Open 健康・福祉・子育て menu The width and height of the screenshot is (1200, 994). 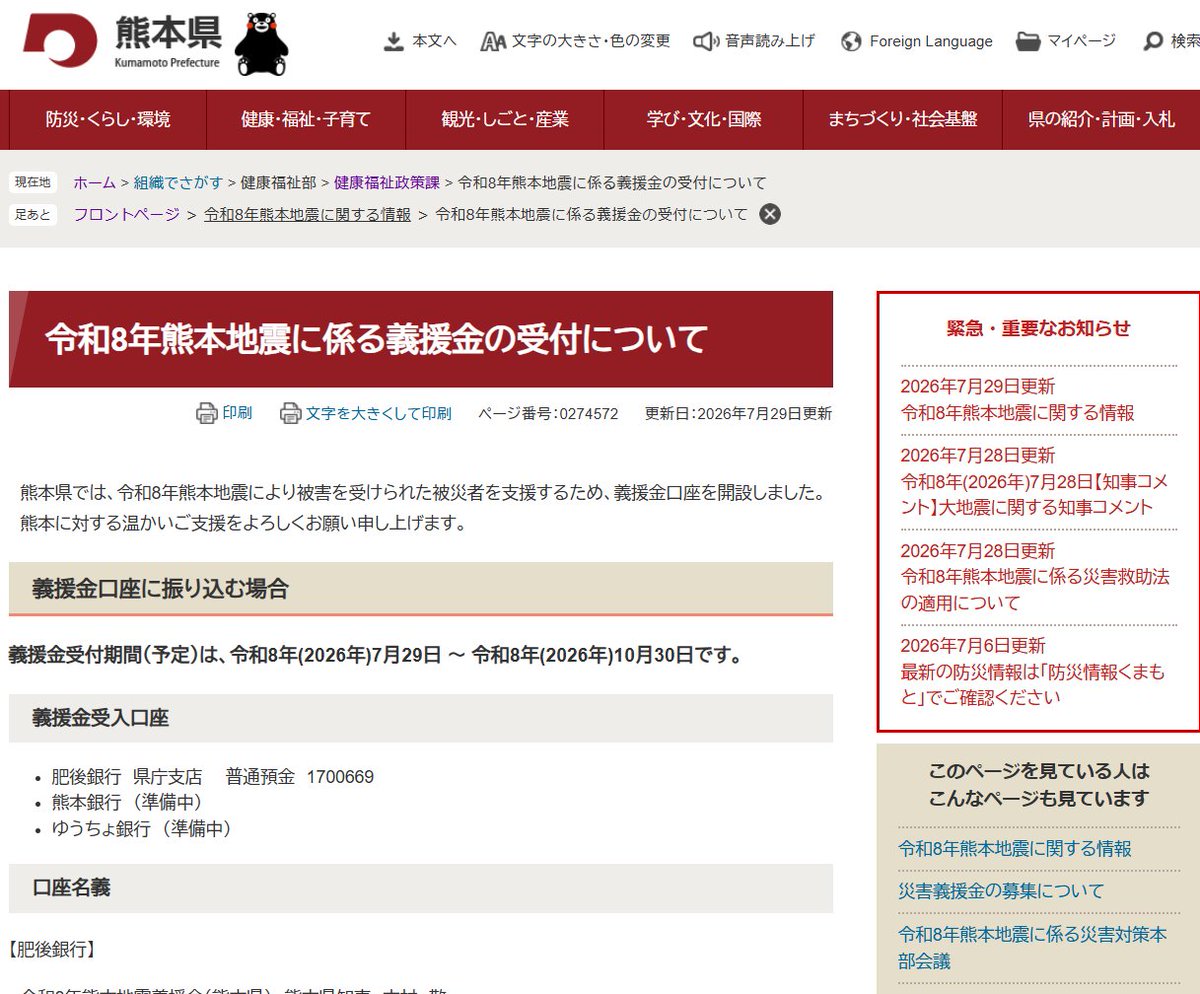(x=306, y=119)
